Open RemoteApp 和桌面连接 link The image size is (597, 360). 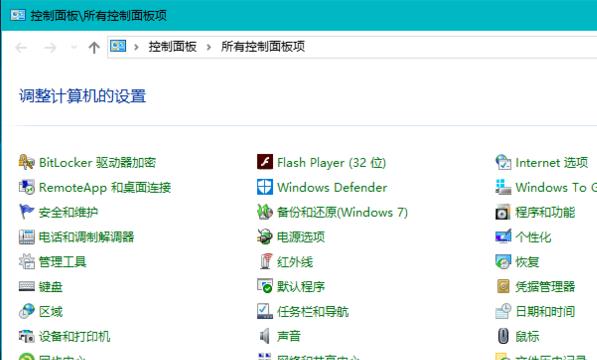point(105,187)
